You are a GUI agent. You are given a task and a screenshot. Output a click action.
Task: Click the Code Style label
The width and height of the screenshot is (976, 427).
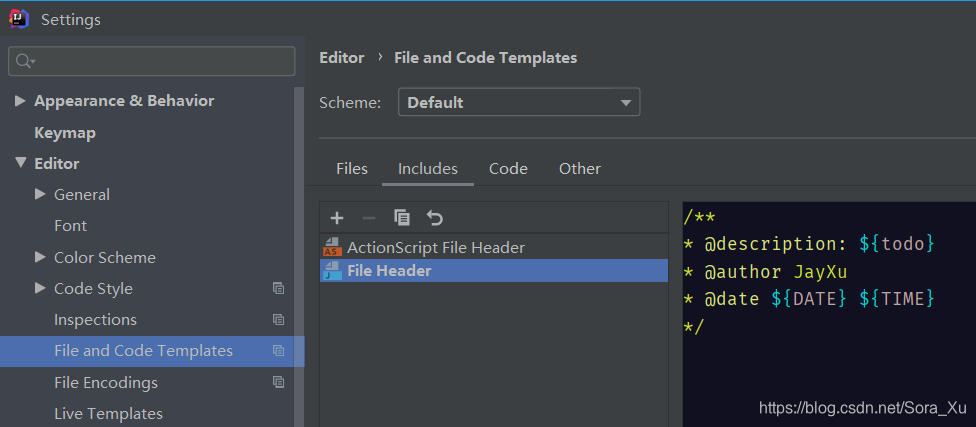pyautogui.click(x=93, y=289)
